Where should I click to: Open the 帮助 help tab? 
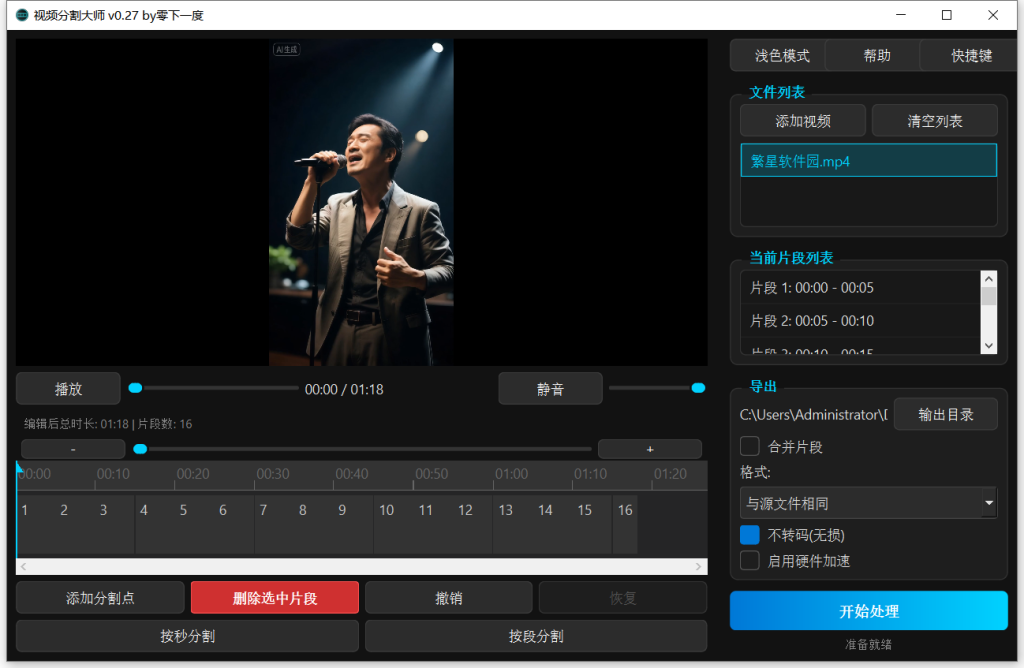click(877, 56)
